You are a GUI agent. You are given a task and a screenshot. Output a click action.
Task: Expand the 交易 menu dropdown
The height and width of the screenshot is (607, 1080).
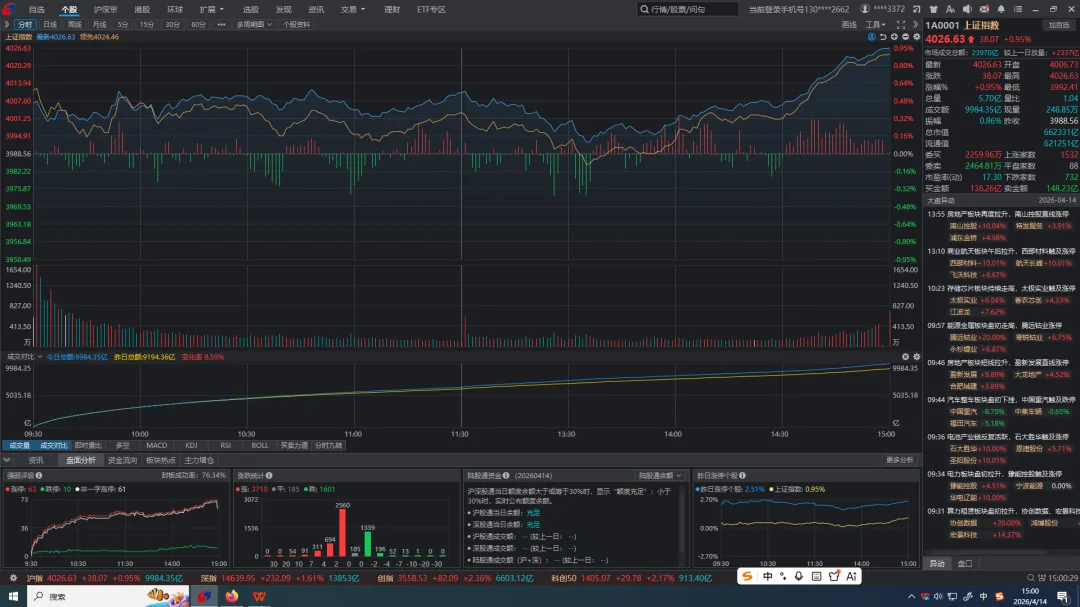[x=353, y=10]
